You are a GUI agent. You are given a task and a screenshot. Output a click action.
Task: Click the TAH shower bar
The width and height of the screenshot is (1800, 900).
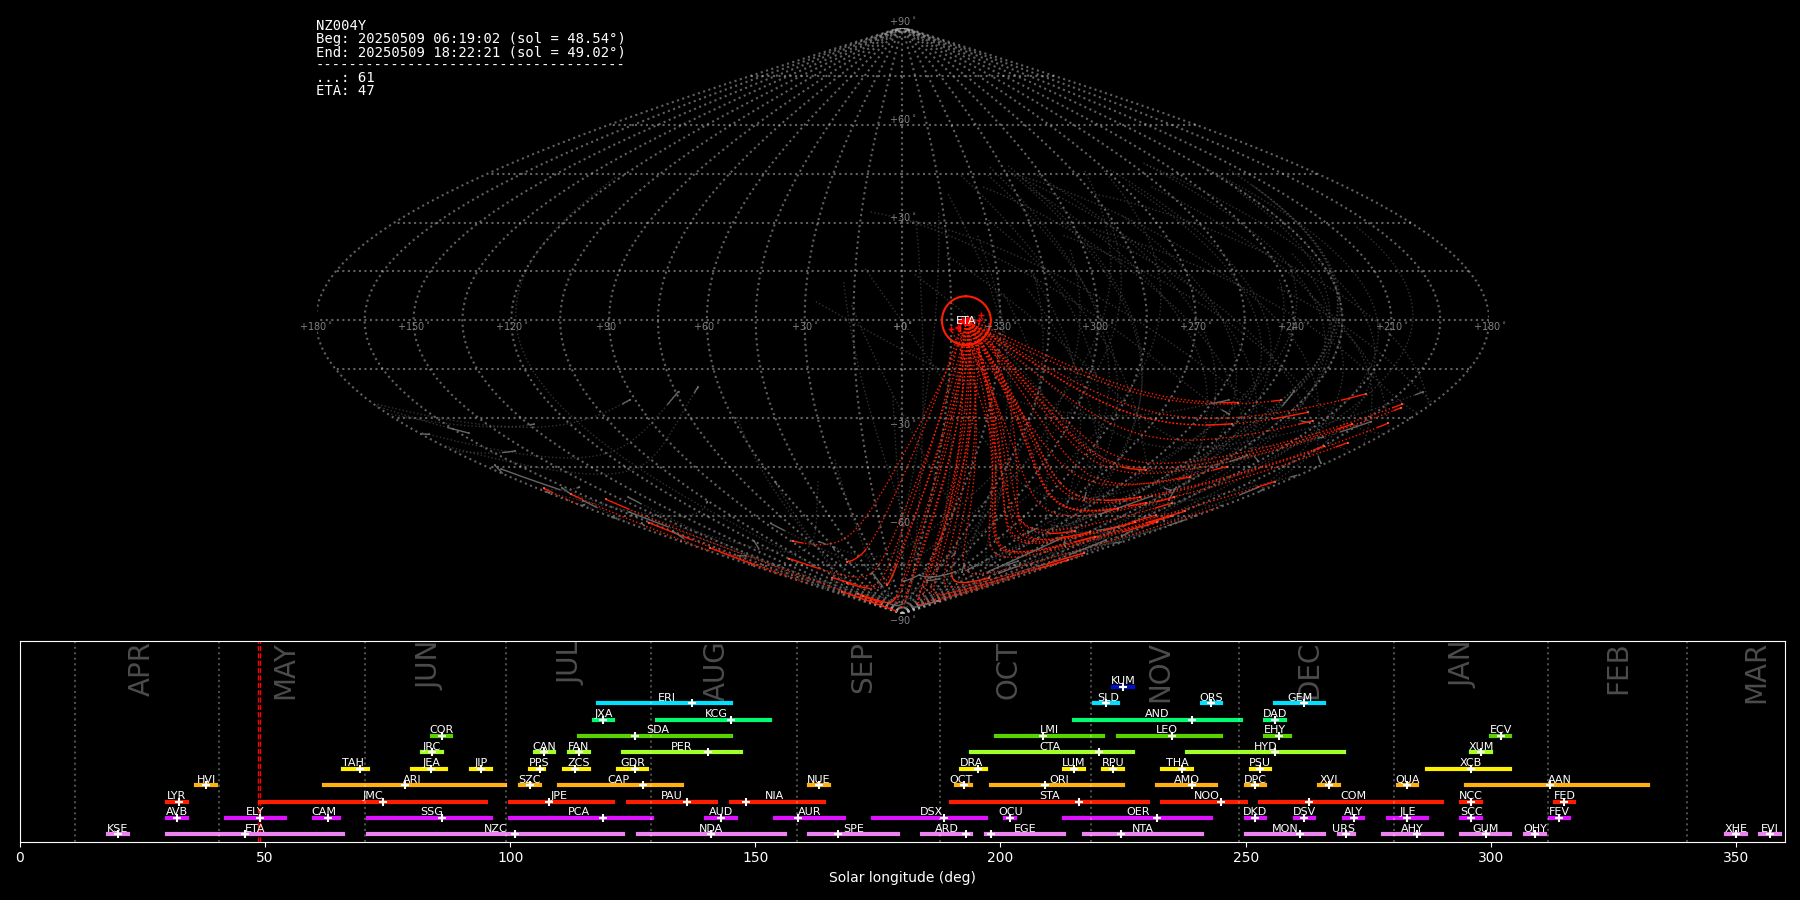pos(355,769)
